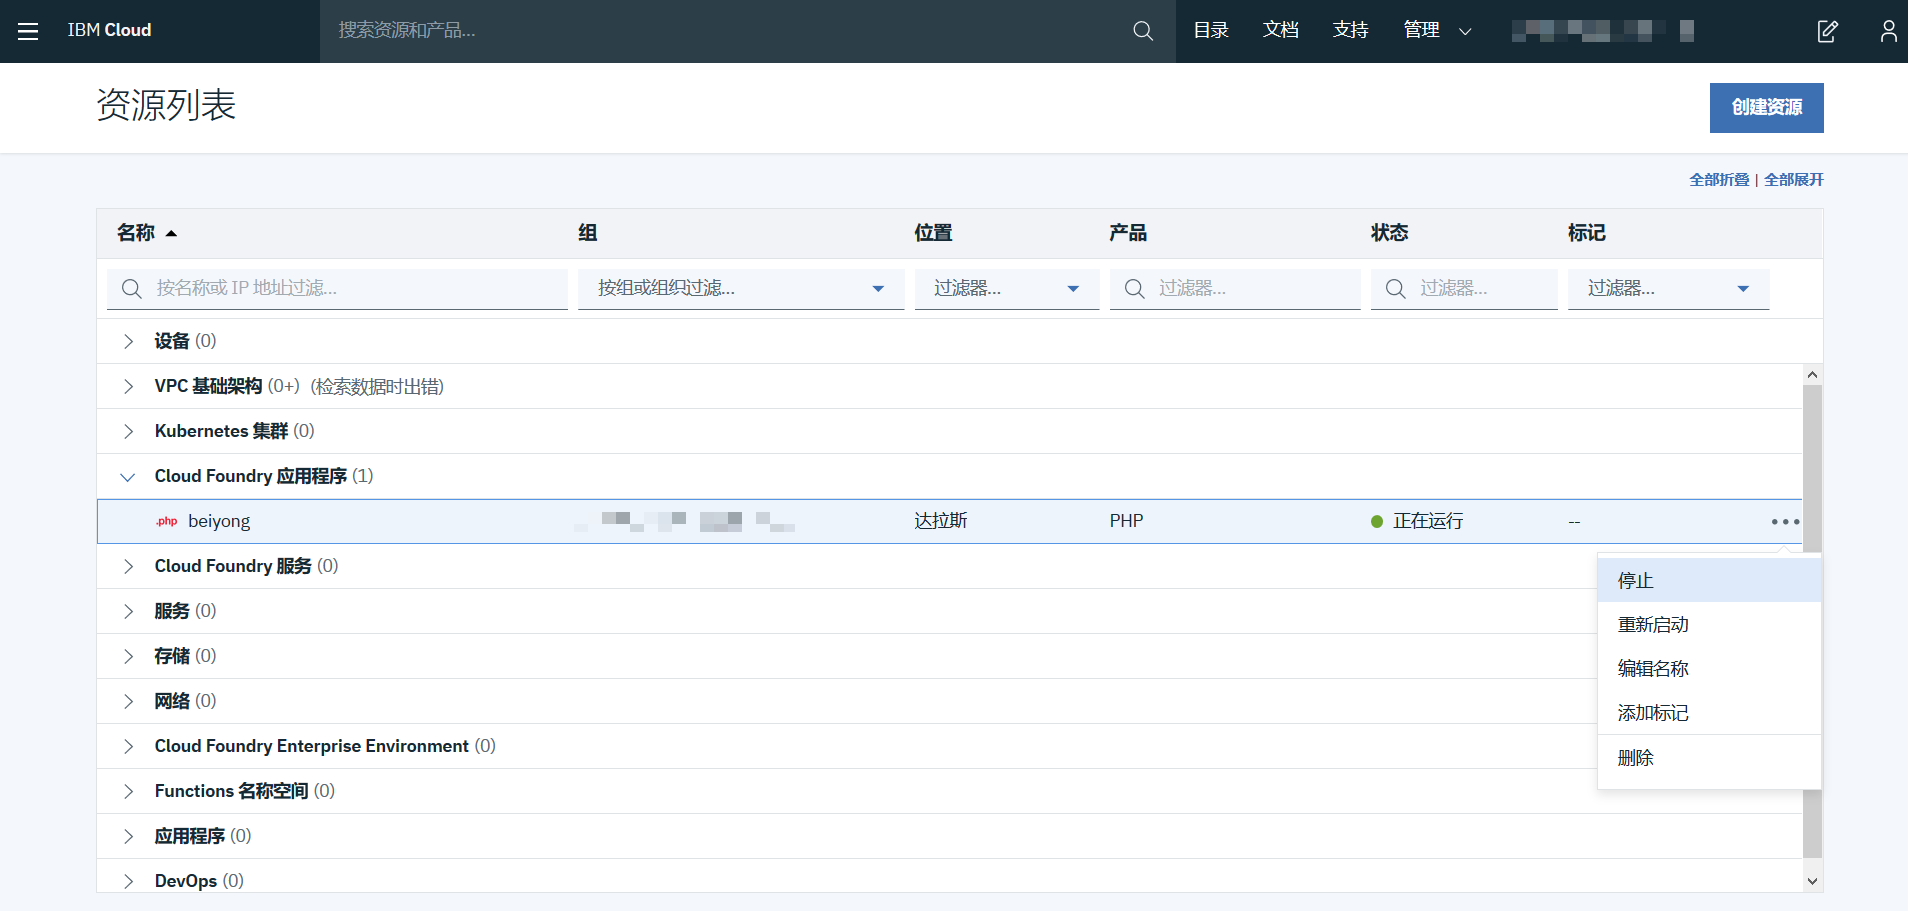Choose 添加标记 from the context menu

point(1709,712)
